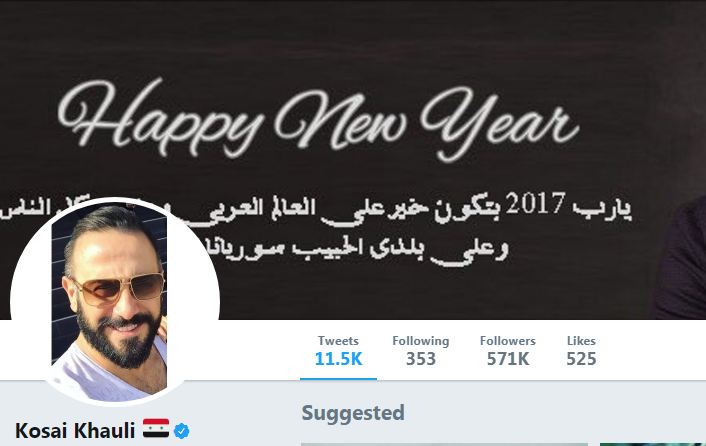Click the 353 following count
The image size is (706, 446).
point(421,359)
